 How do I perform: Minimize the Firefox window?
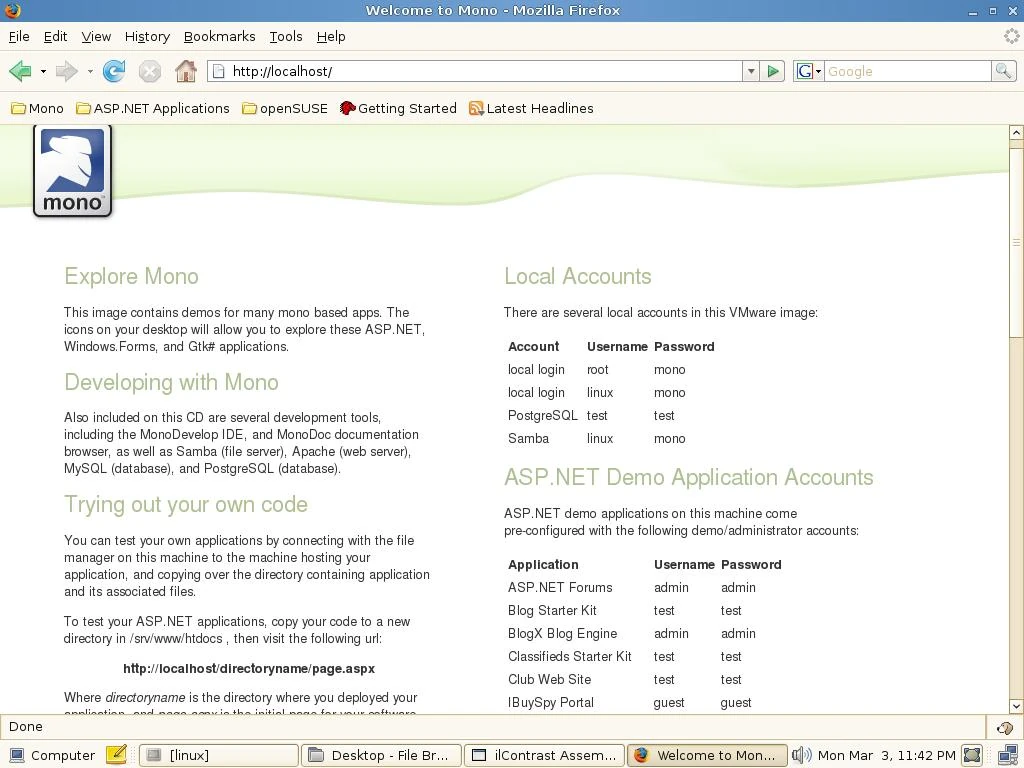click(x=973, y=11)
